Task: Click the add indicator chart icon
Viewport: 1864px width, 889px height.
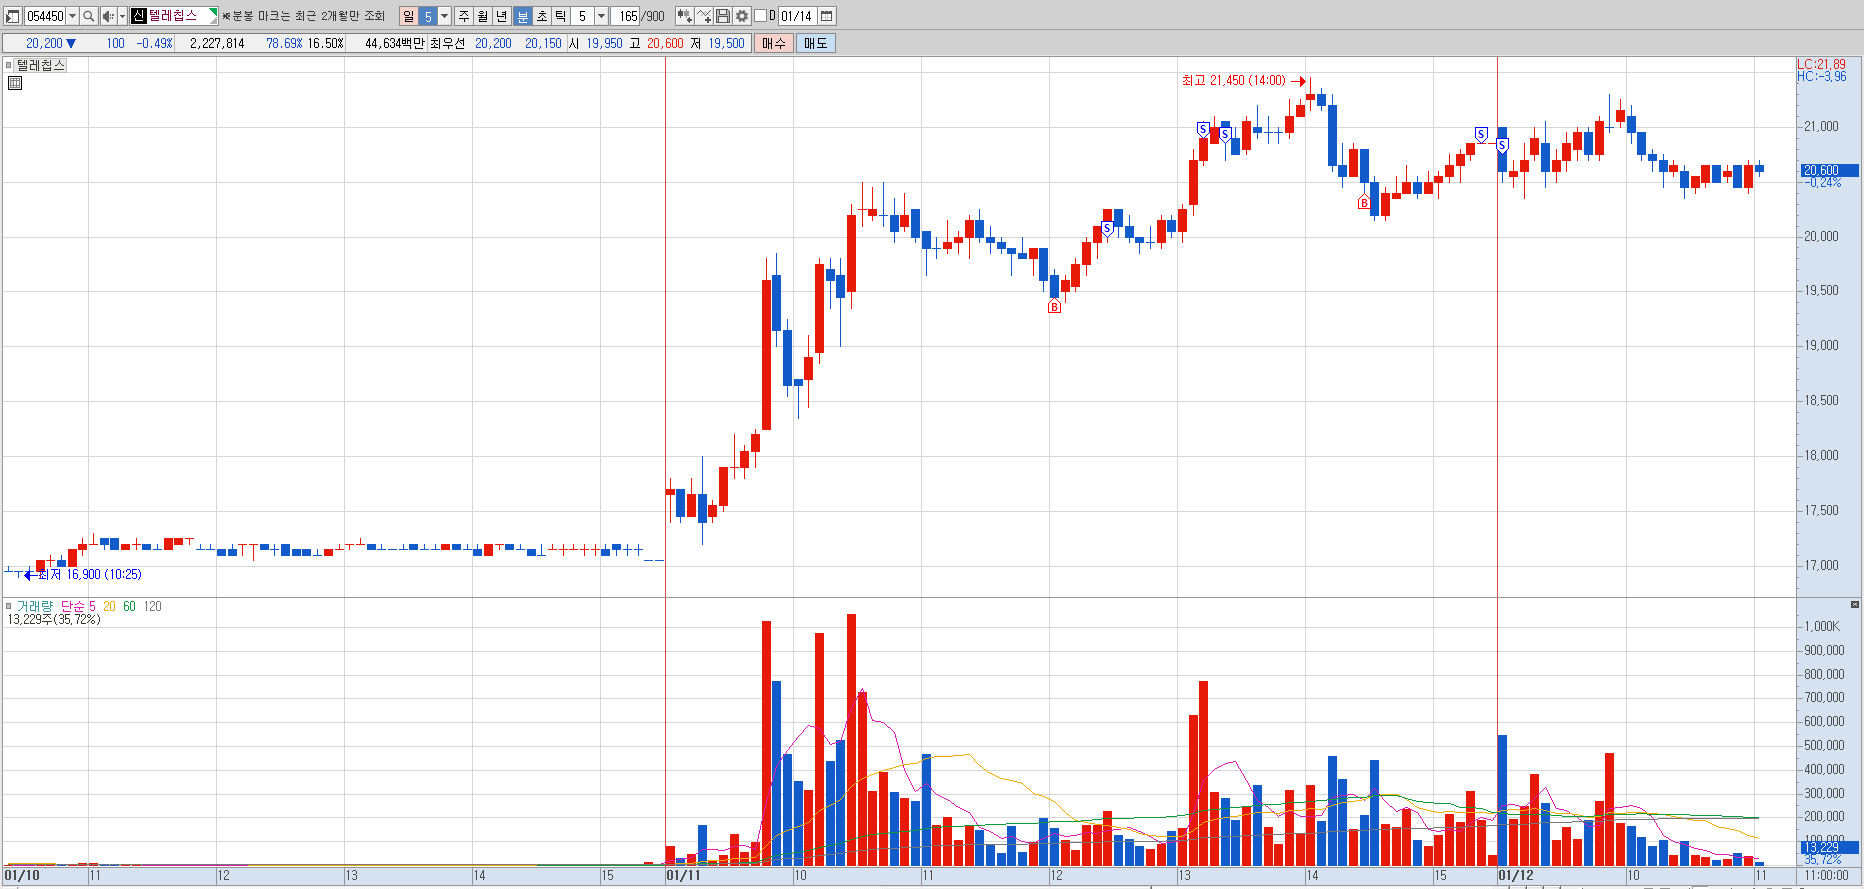Action: [684, 16]
